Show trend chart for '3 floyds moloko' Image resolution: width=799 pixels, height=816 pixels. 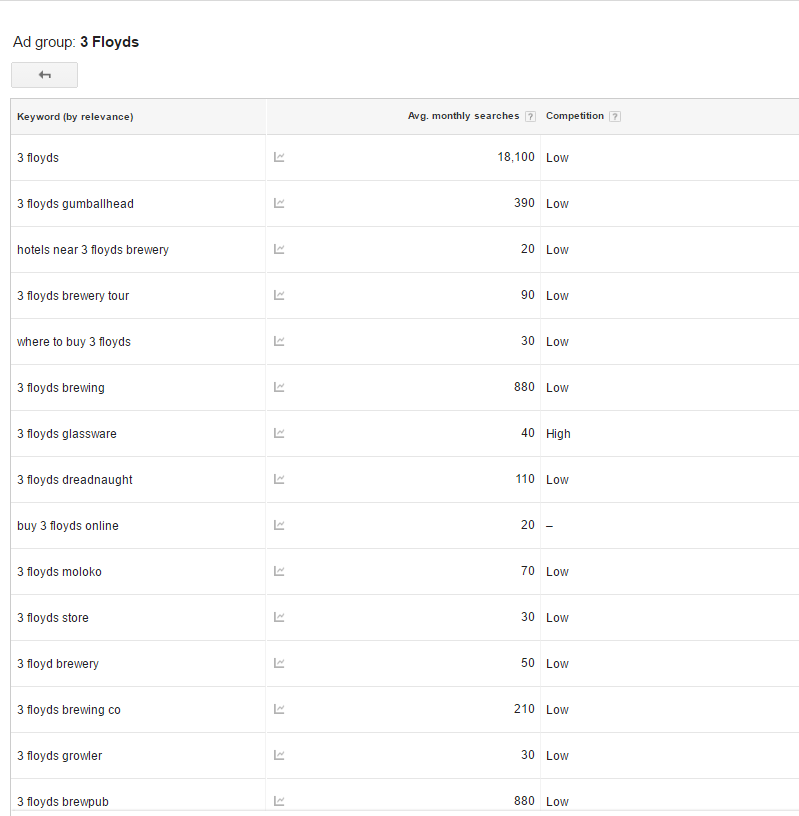click(x=279, y=571)
